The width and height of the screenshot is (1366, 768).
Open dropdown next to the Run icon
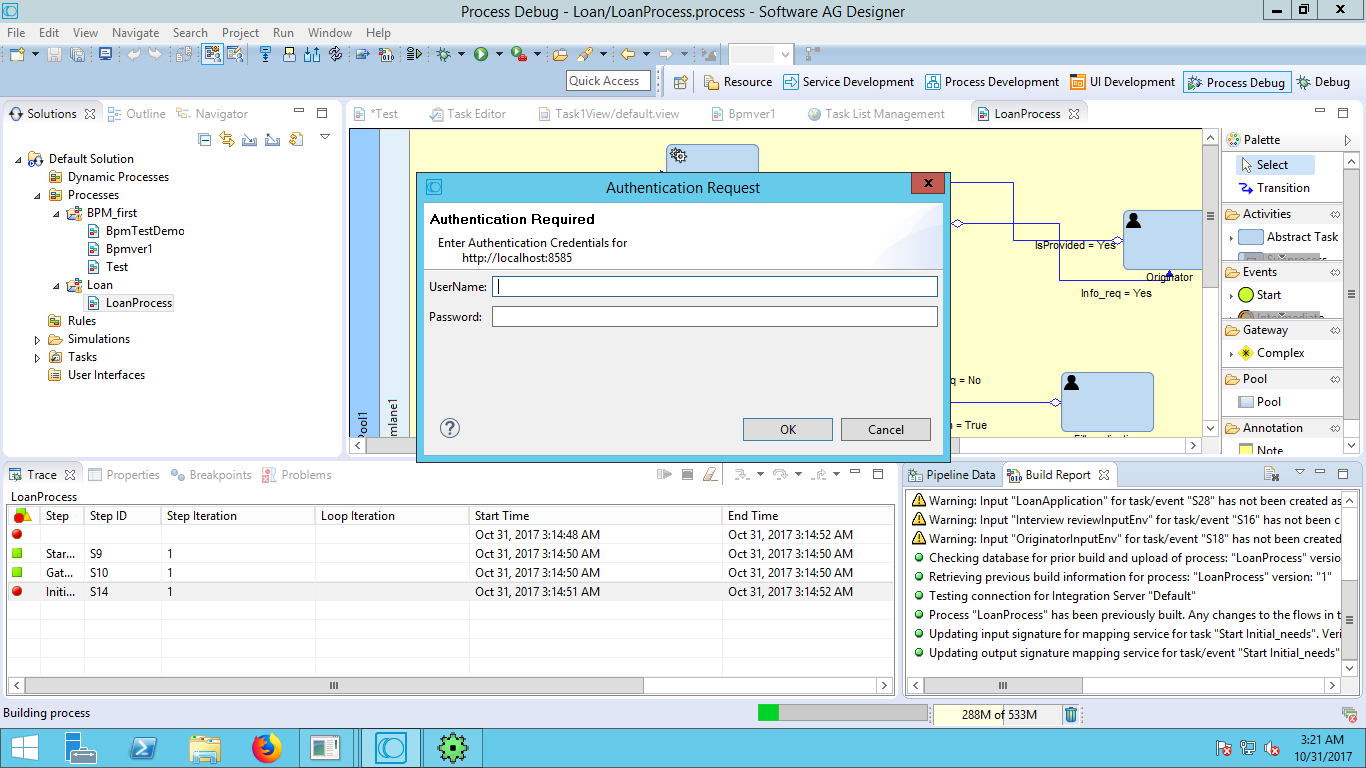pos(498,55)
